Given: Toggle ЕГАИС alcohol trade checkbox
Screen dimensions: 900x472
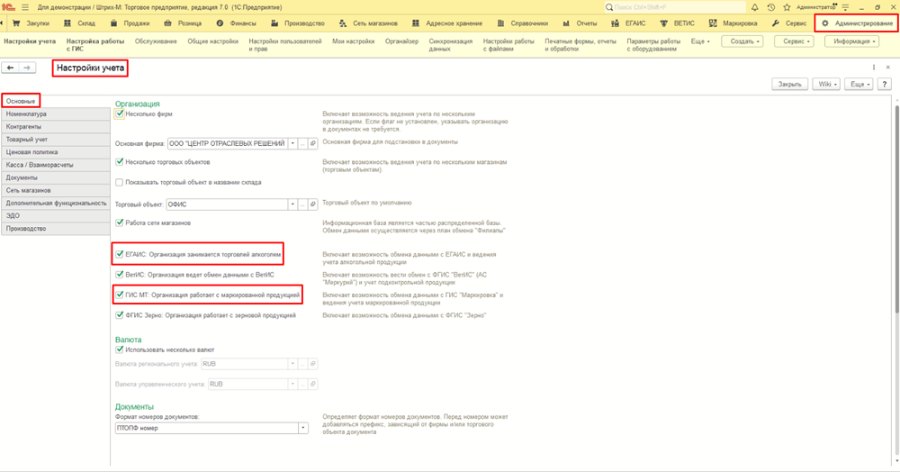Looking at the screenshot, I should tap(119, 254).
